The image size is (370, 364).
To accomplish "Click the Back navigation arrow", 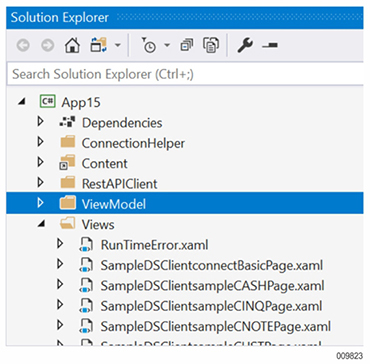I will 23,46.
